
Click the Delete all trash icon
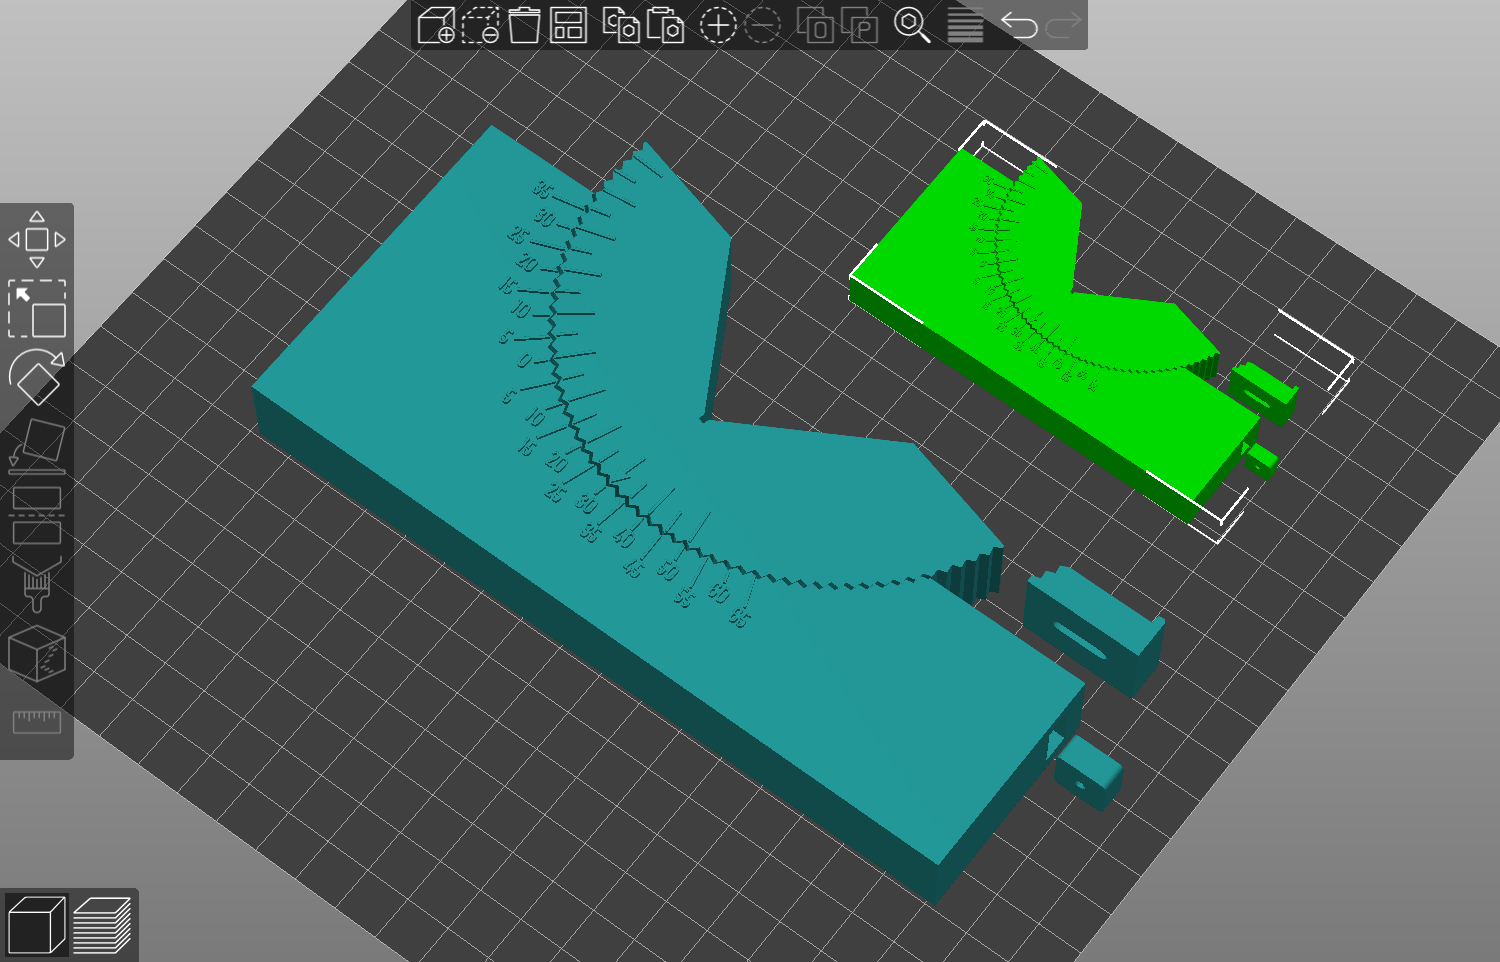(524, 25)
